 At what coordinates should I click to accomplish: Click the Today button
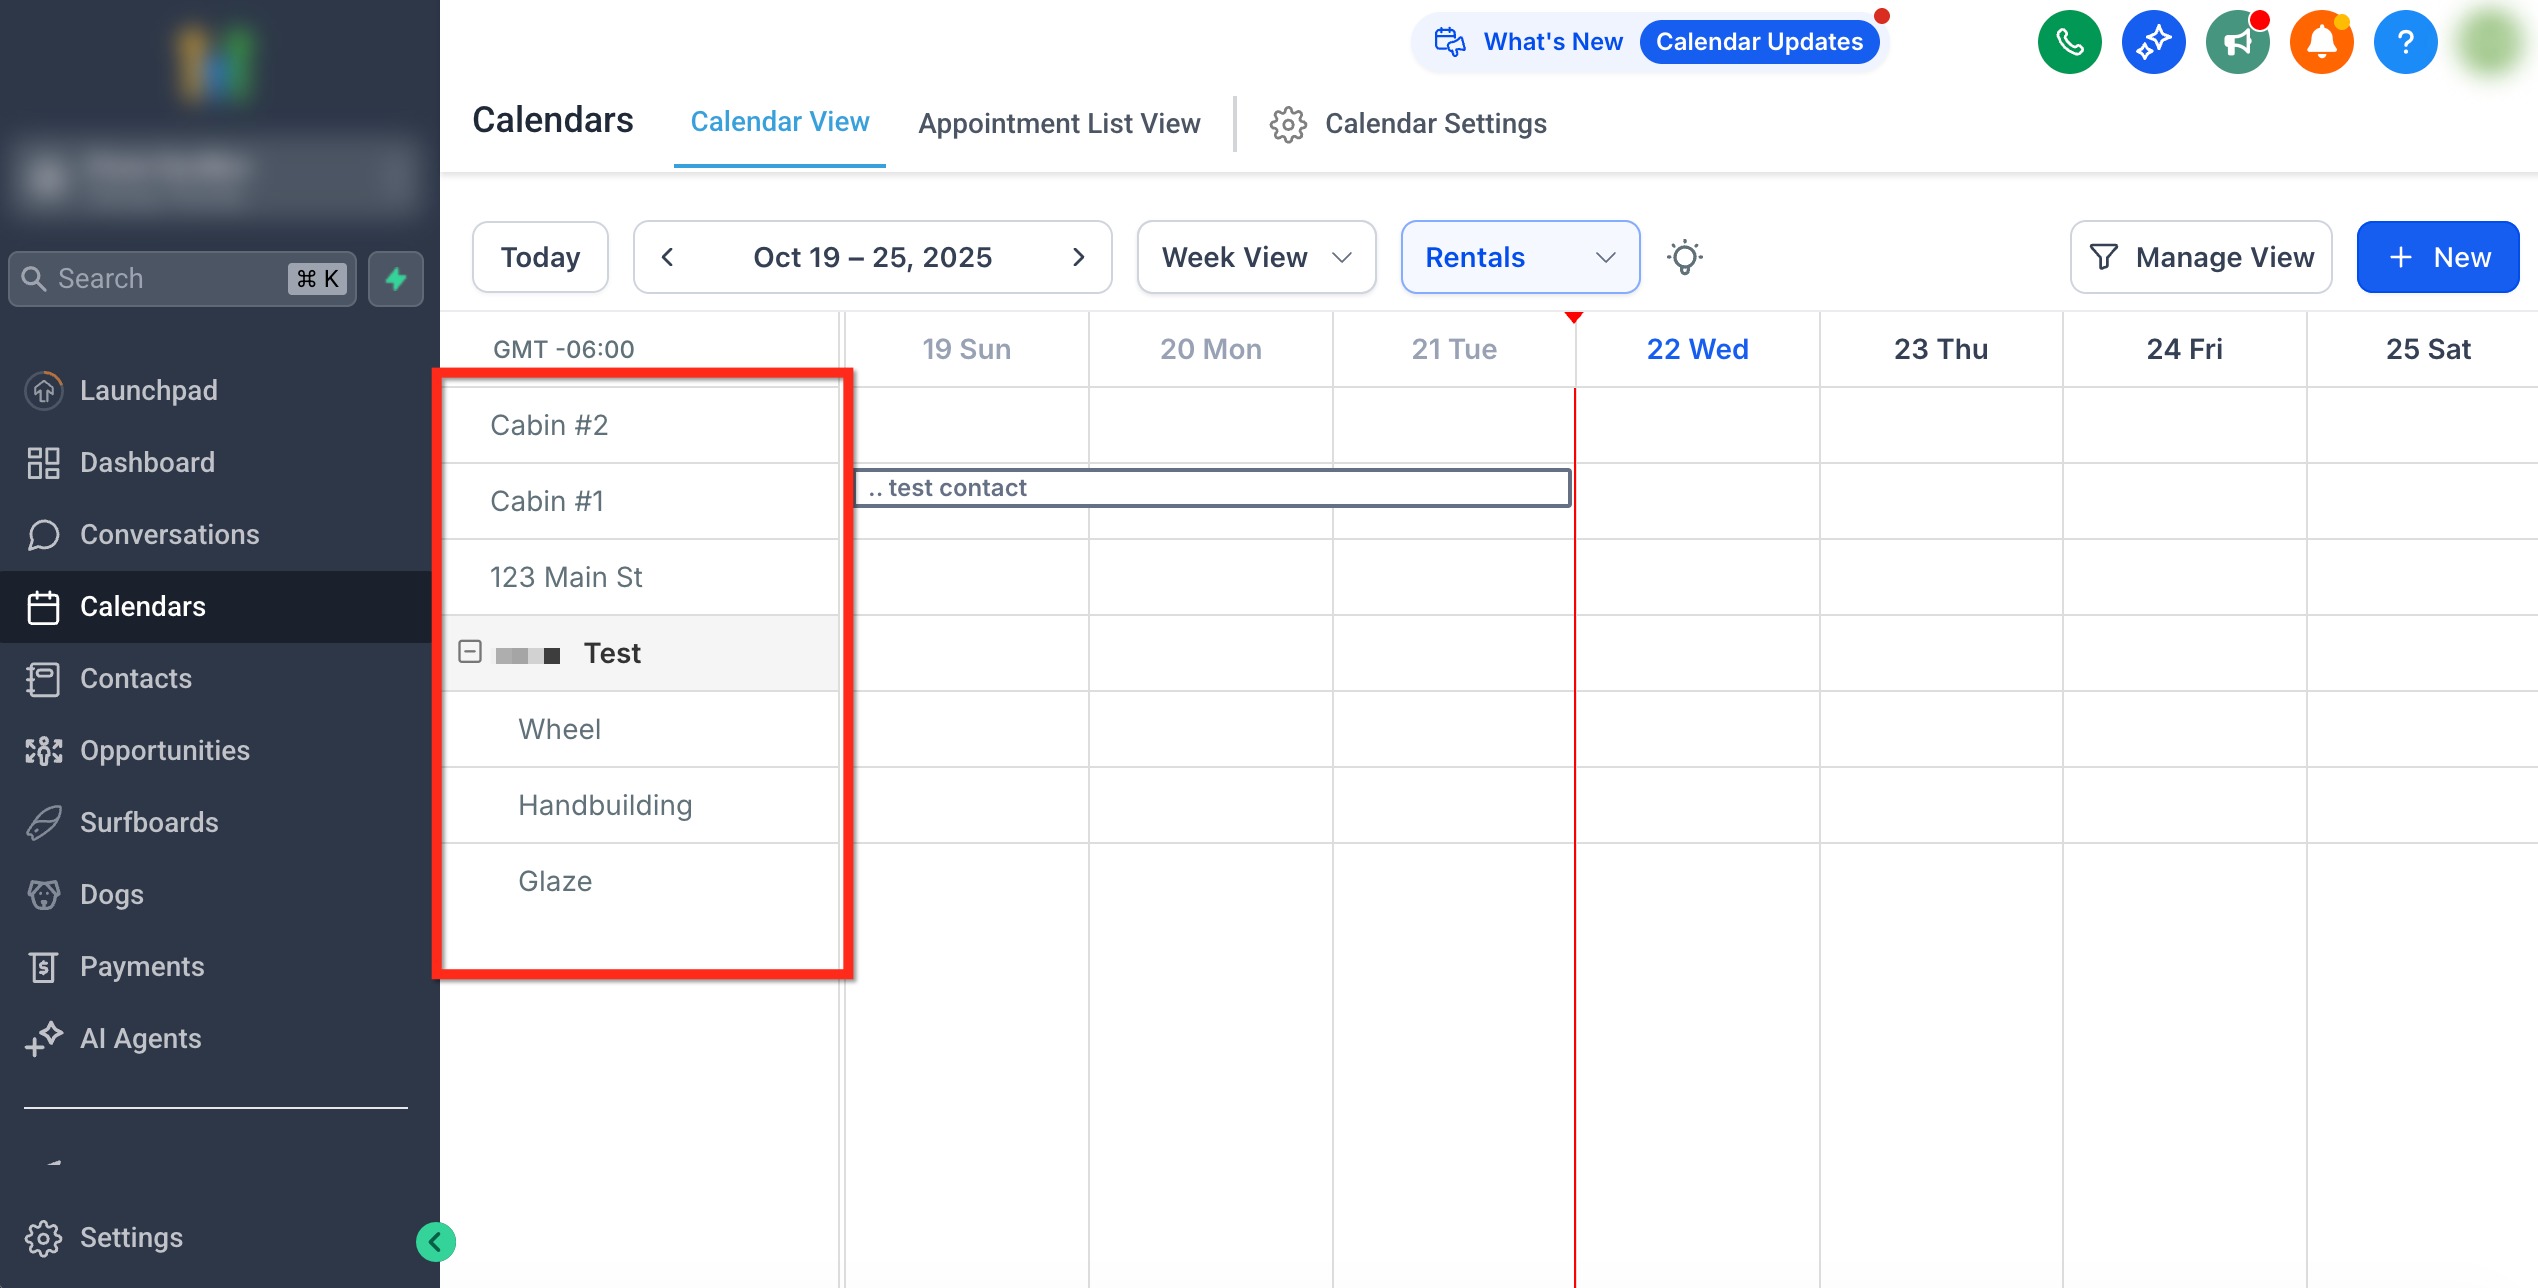[540, 257]
